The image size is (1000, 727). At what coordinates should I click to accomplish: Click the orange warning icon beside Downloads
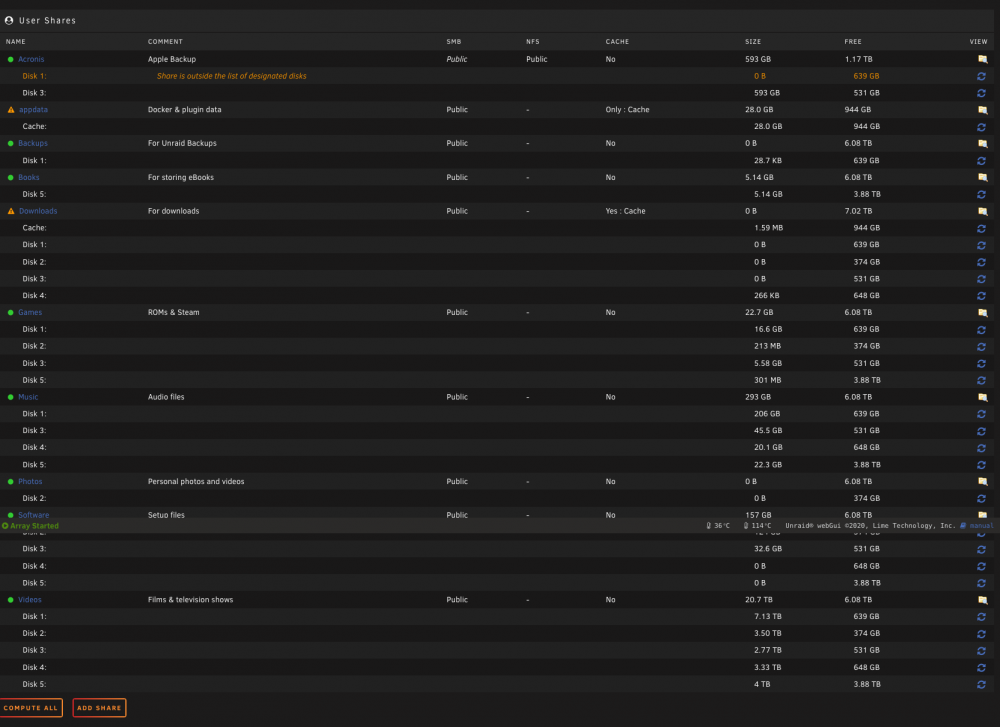(x=11, y=211)
